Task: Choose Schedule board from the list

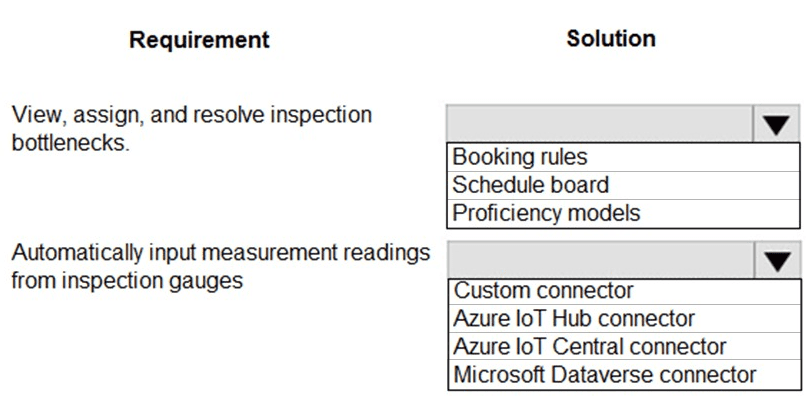Action: (623, 185)
